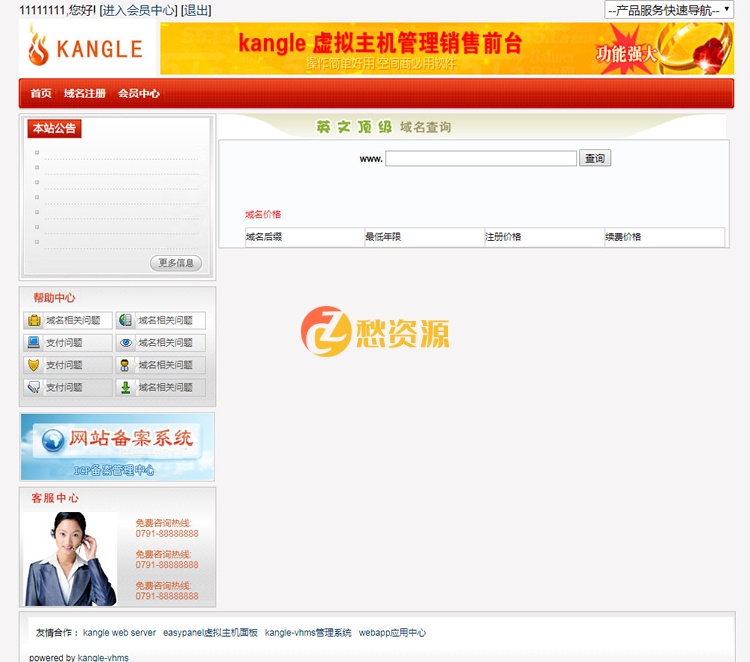Click the 续费价格 table header
The image size is (750, 662).
(x=623, y=237)
